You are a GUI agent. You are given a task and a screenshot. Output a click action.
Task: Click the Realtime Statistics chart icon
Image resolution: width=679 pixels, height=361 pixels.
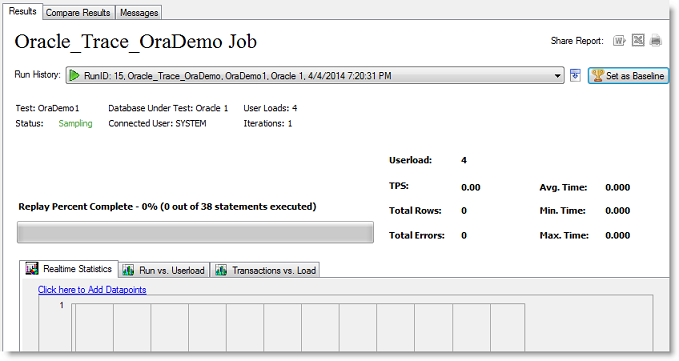pos(32,269)
